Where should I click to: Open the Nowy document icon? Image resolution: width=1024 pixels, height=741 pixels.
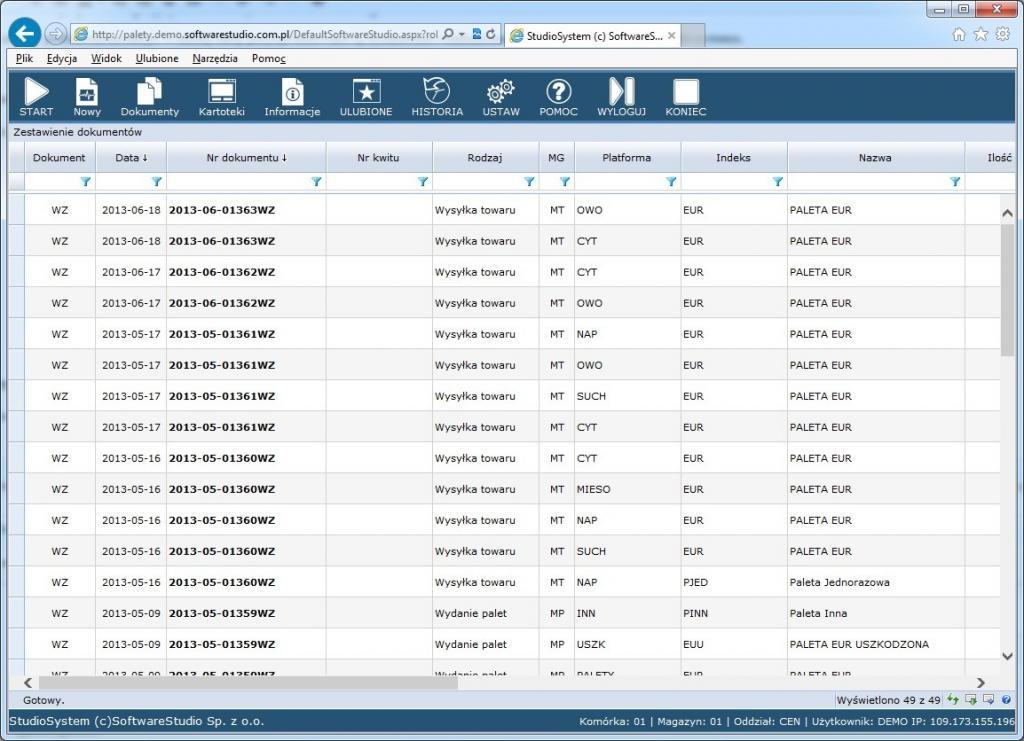click(x=87, y=93)
